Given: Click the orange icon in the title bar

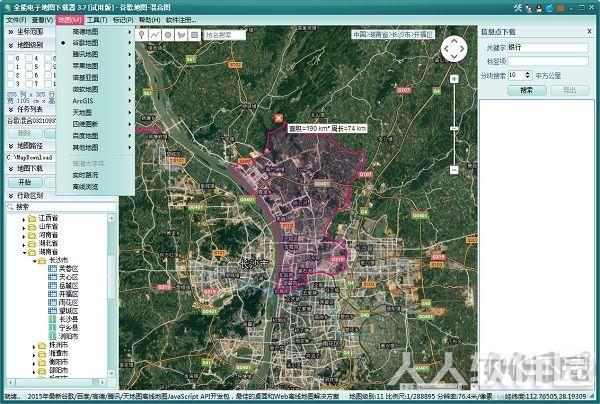Looking at the screenshot, I should [560, 8].
